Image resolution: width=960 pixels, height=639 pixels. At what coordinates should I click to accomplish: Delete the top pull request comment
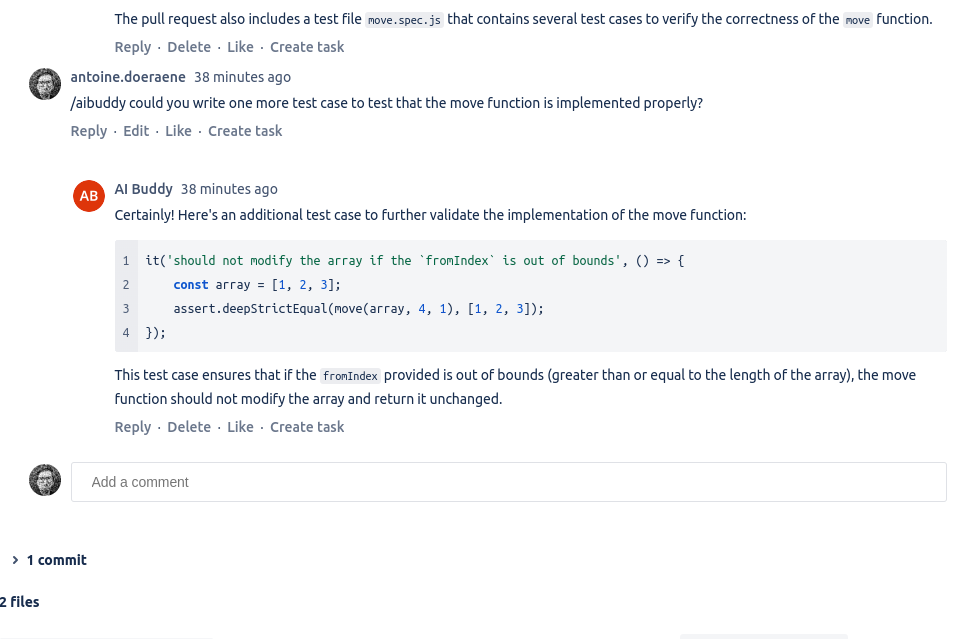pos(189,47)
